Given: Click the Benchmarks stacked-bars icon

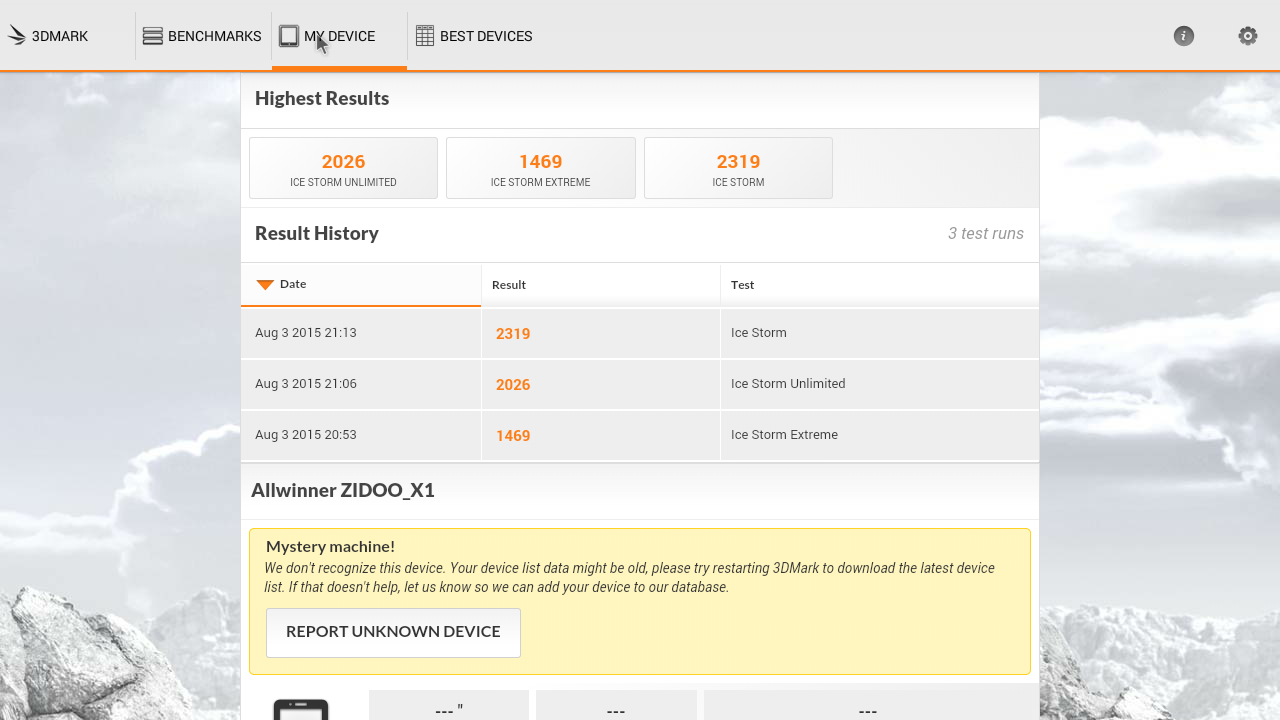Looking at the screenshot, I should (153, 36).
